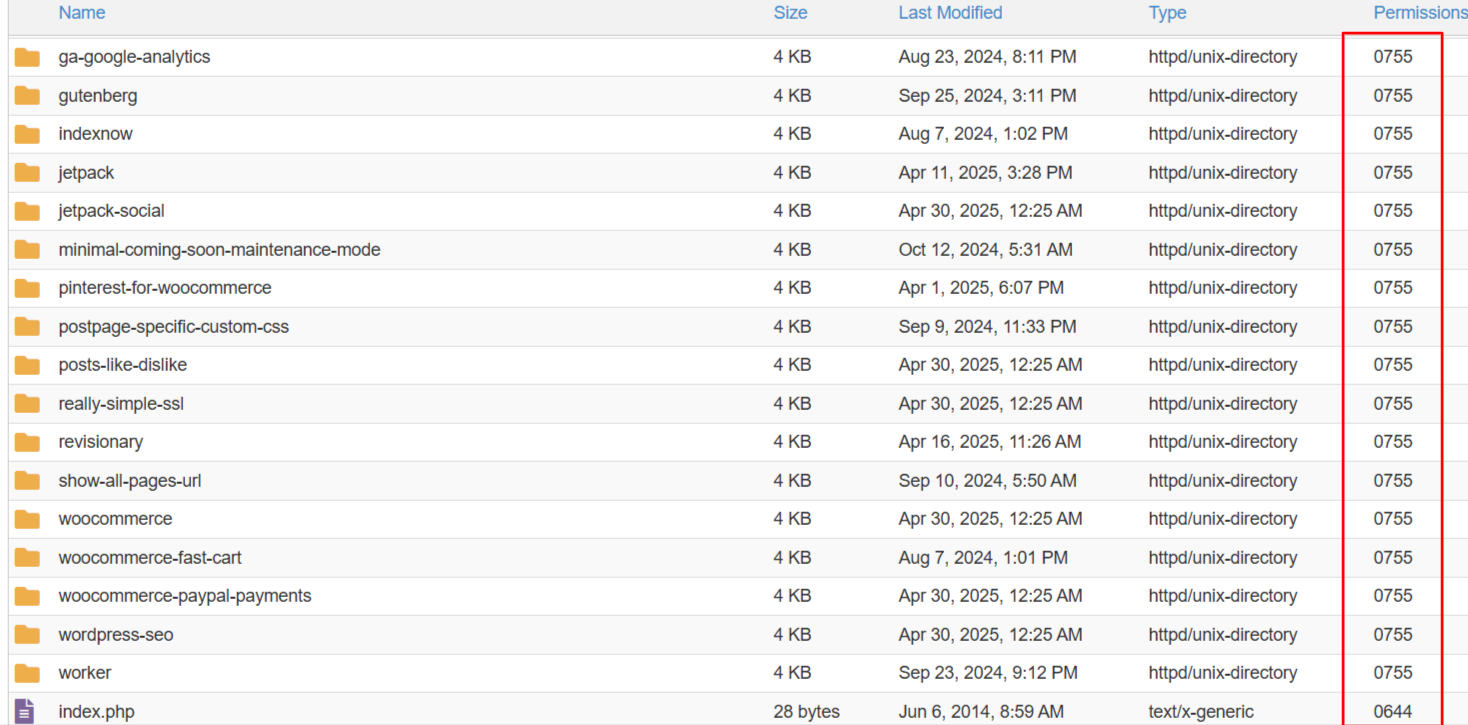Select the gutenberg folder name

tap(98, 96)
